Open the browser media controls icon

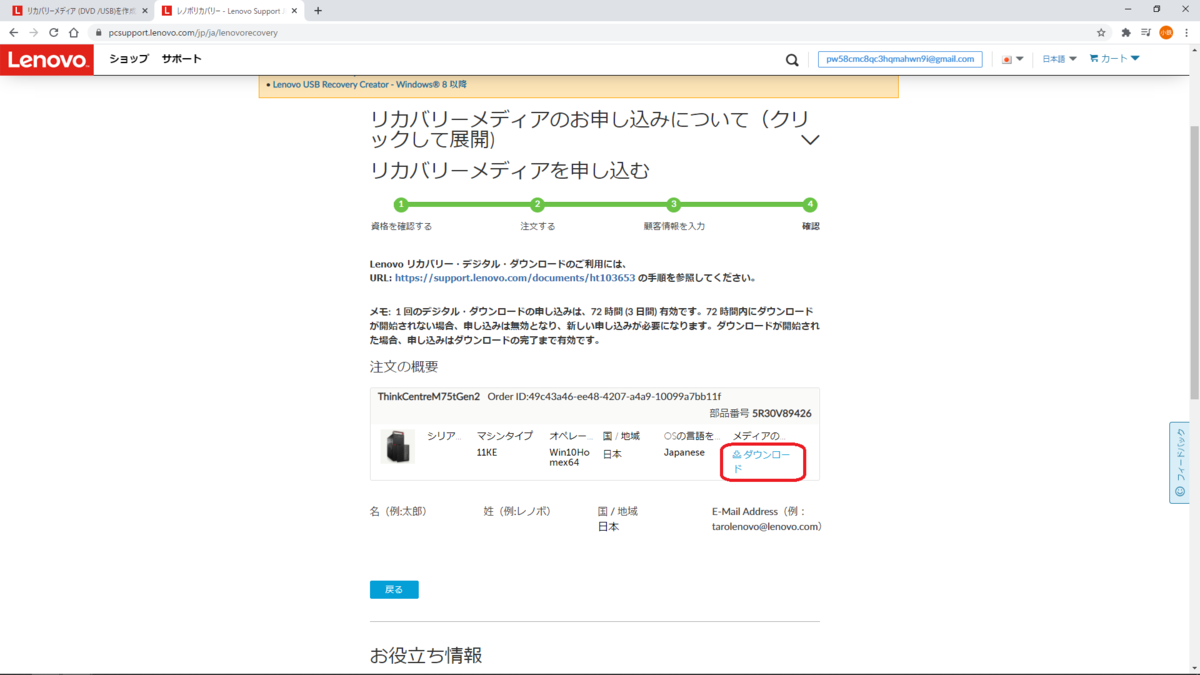pyautogui.click(x=1144, y=31)
